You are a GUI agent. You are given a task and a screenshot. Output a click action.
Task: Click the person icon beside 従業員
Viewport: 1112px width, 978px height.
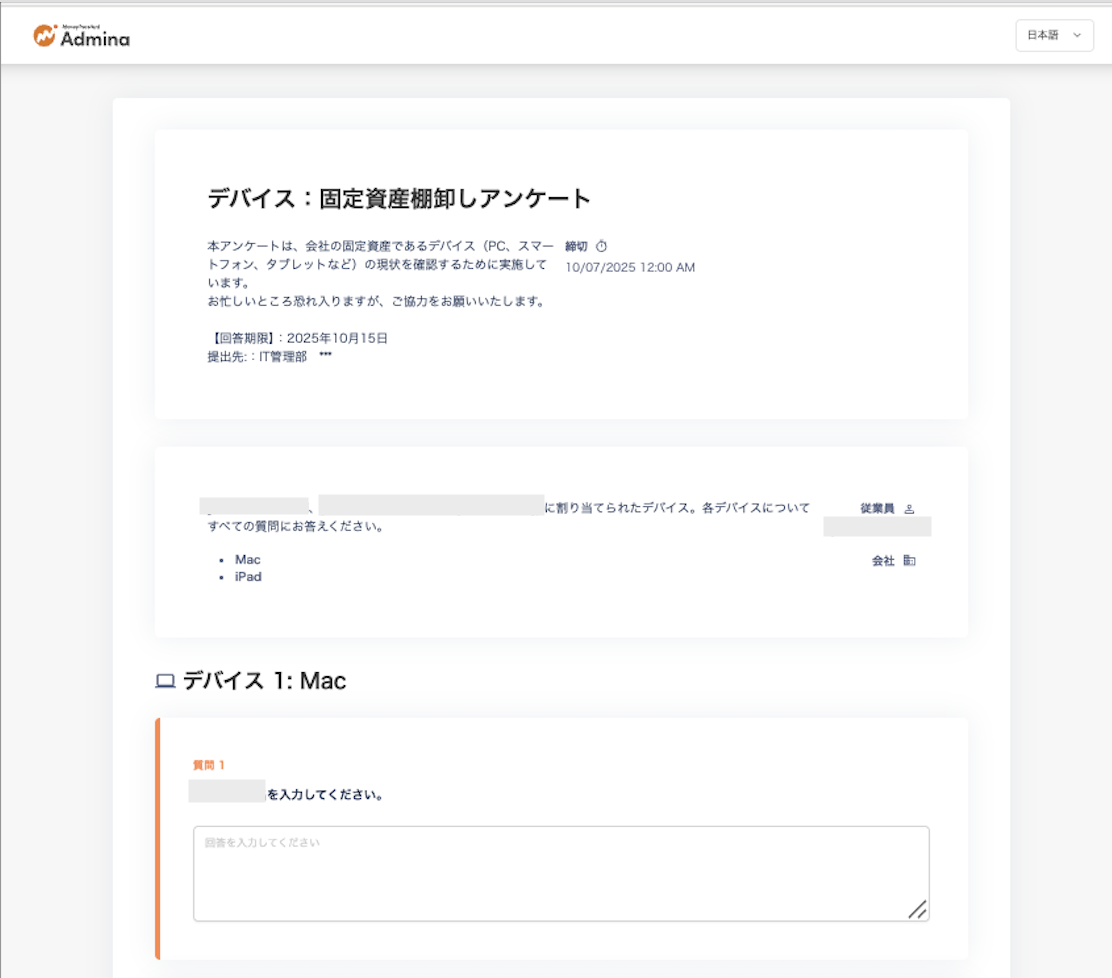909,509
